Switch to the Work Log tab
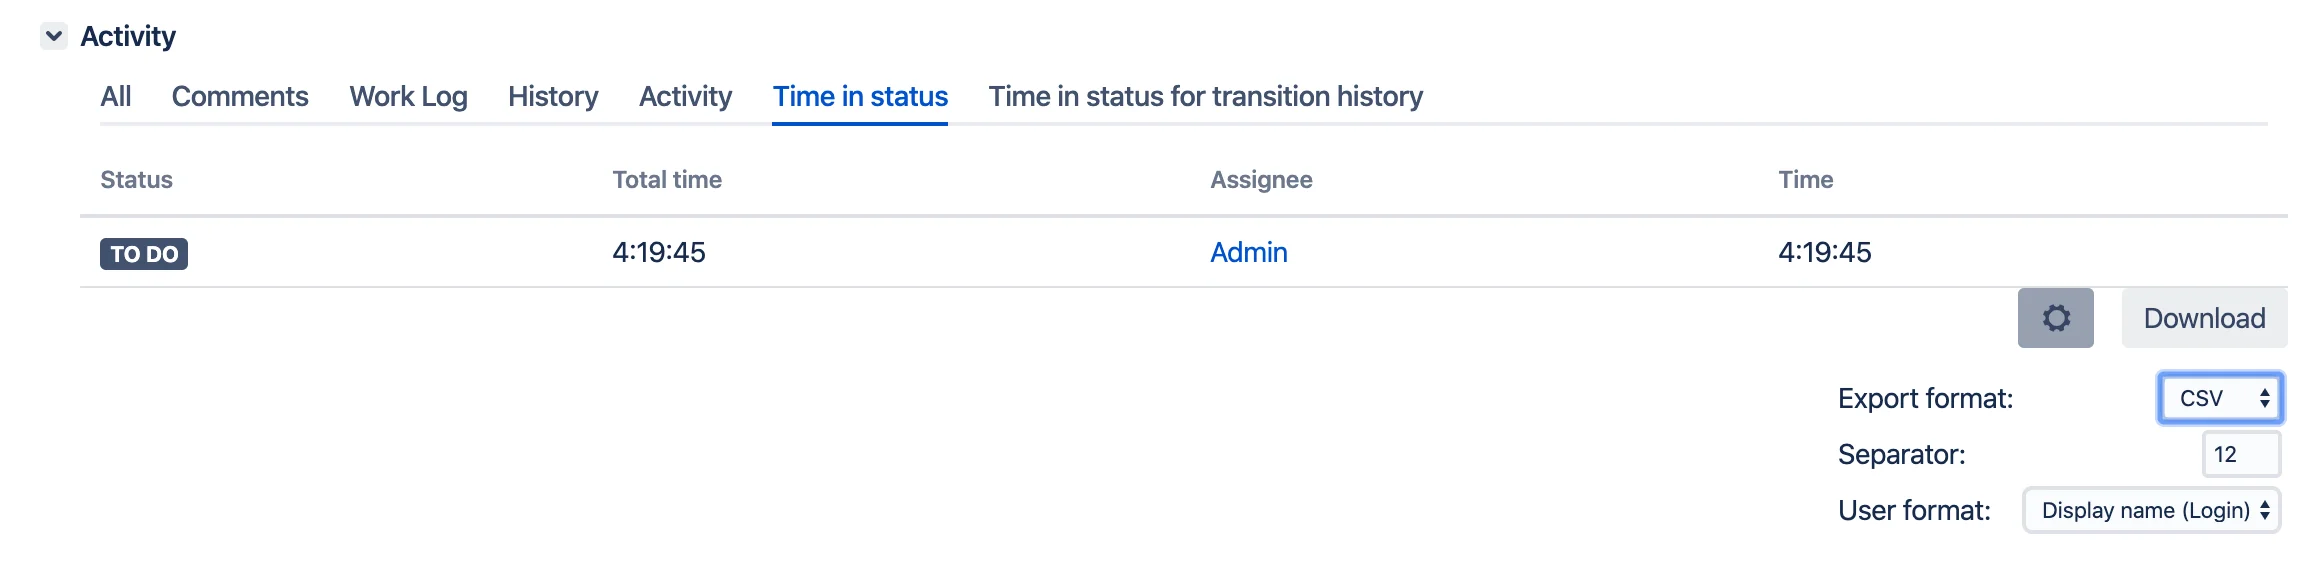Image resolution: width=2308 pixels, height=574 pixels. 408,96
